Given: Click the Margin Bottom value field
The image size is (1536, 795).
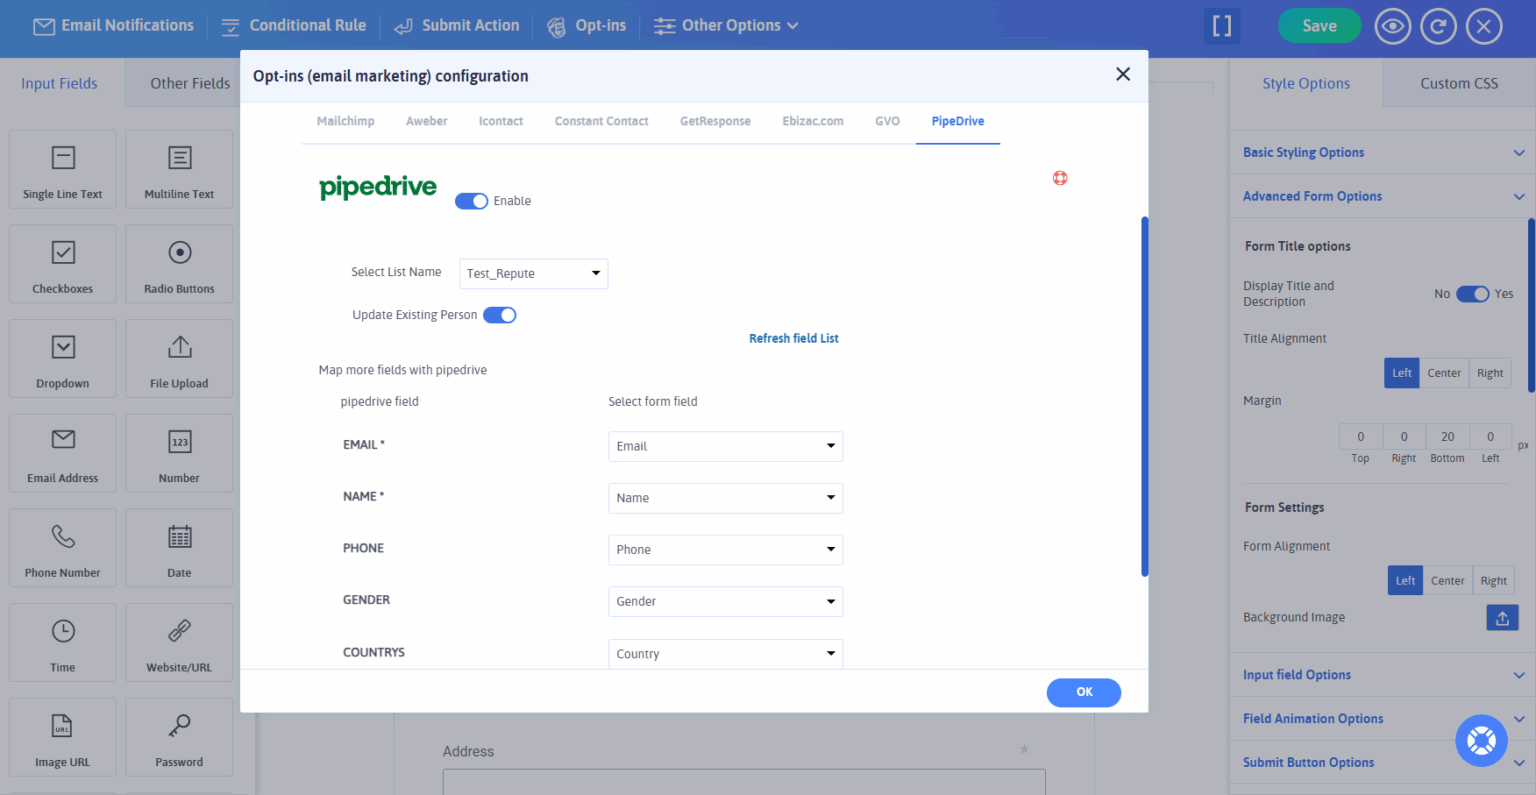Looking at the screenshot, I should [x=1447, y=437].
